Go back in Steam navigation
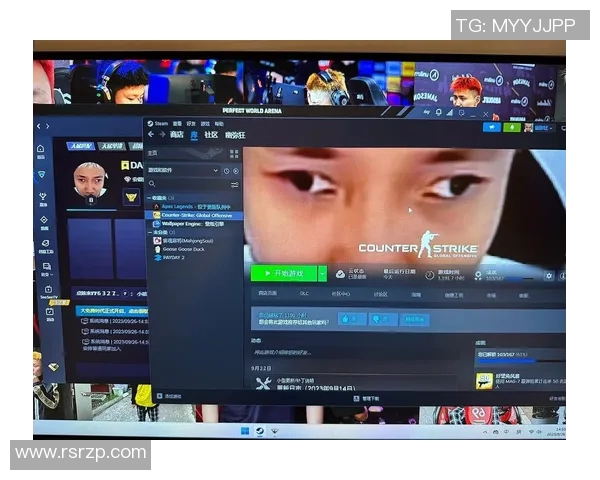600x480 pixels. point(151,134)
